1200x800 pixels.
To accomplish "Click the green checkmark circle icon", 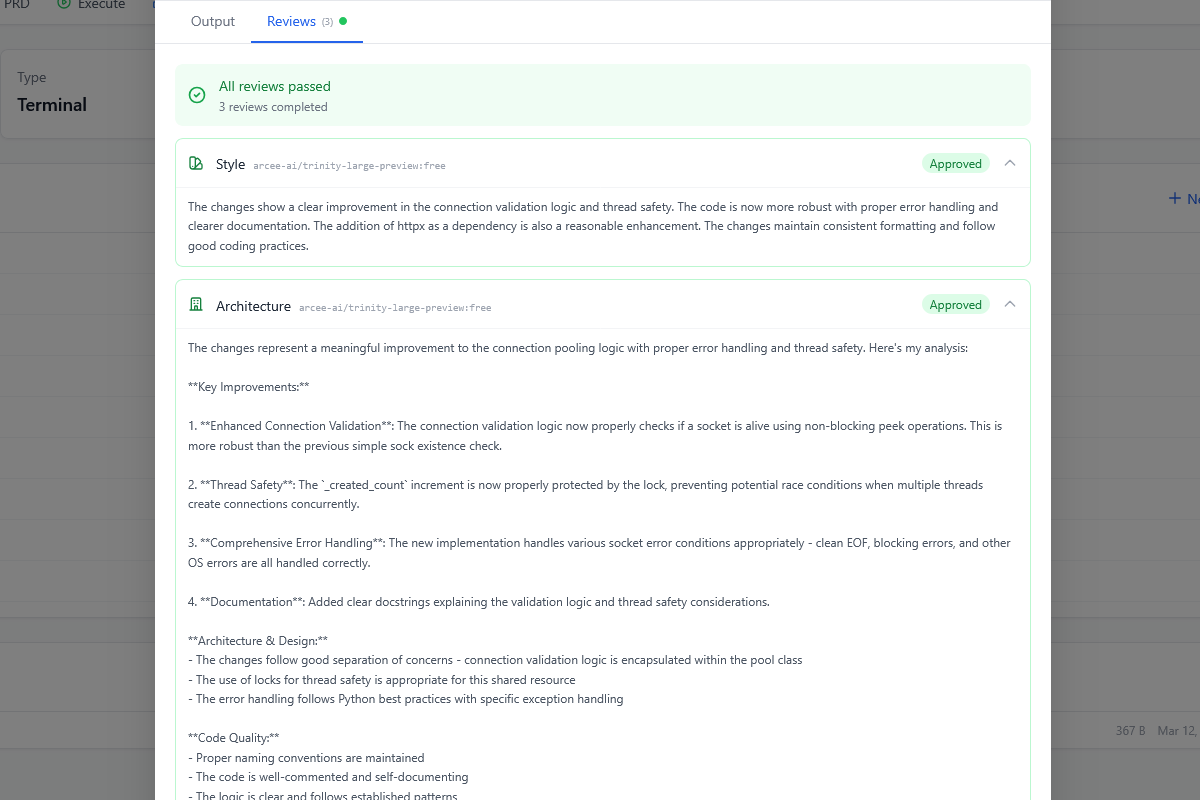I will click(197, 95).
